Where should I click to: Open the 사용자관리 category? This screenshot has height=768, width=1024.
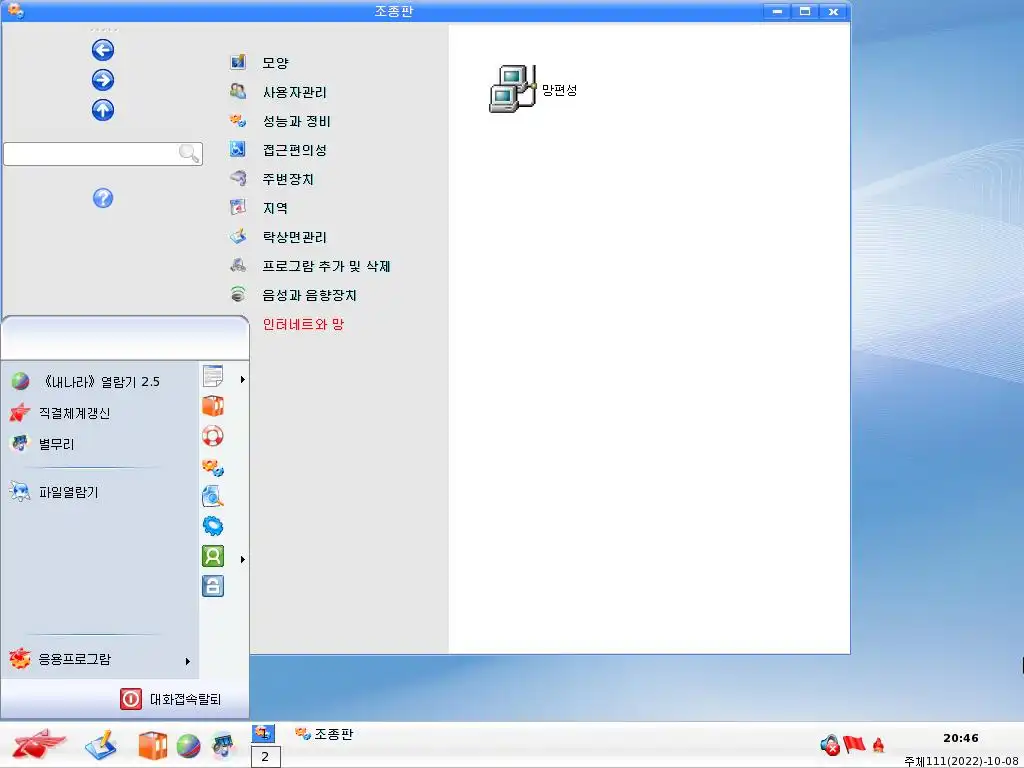click(x=295, y=92)
